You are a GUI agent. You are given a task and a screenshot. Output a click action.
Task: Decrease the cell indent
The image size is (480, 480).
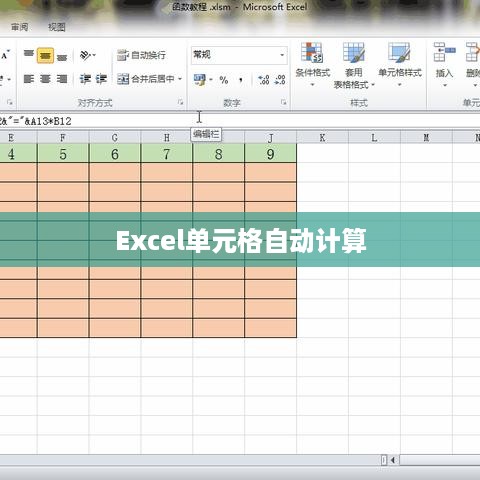click(85, 79)
